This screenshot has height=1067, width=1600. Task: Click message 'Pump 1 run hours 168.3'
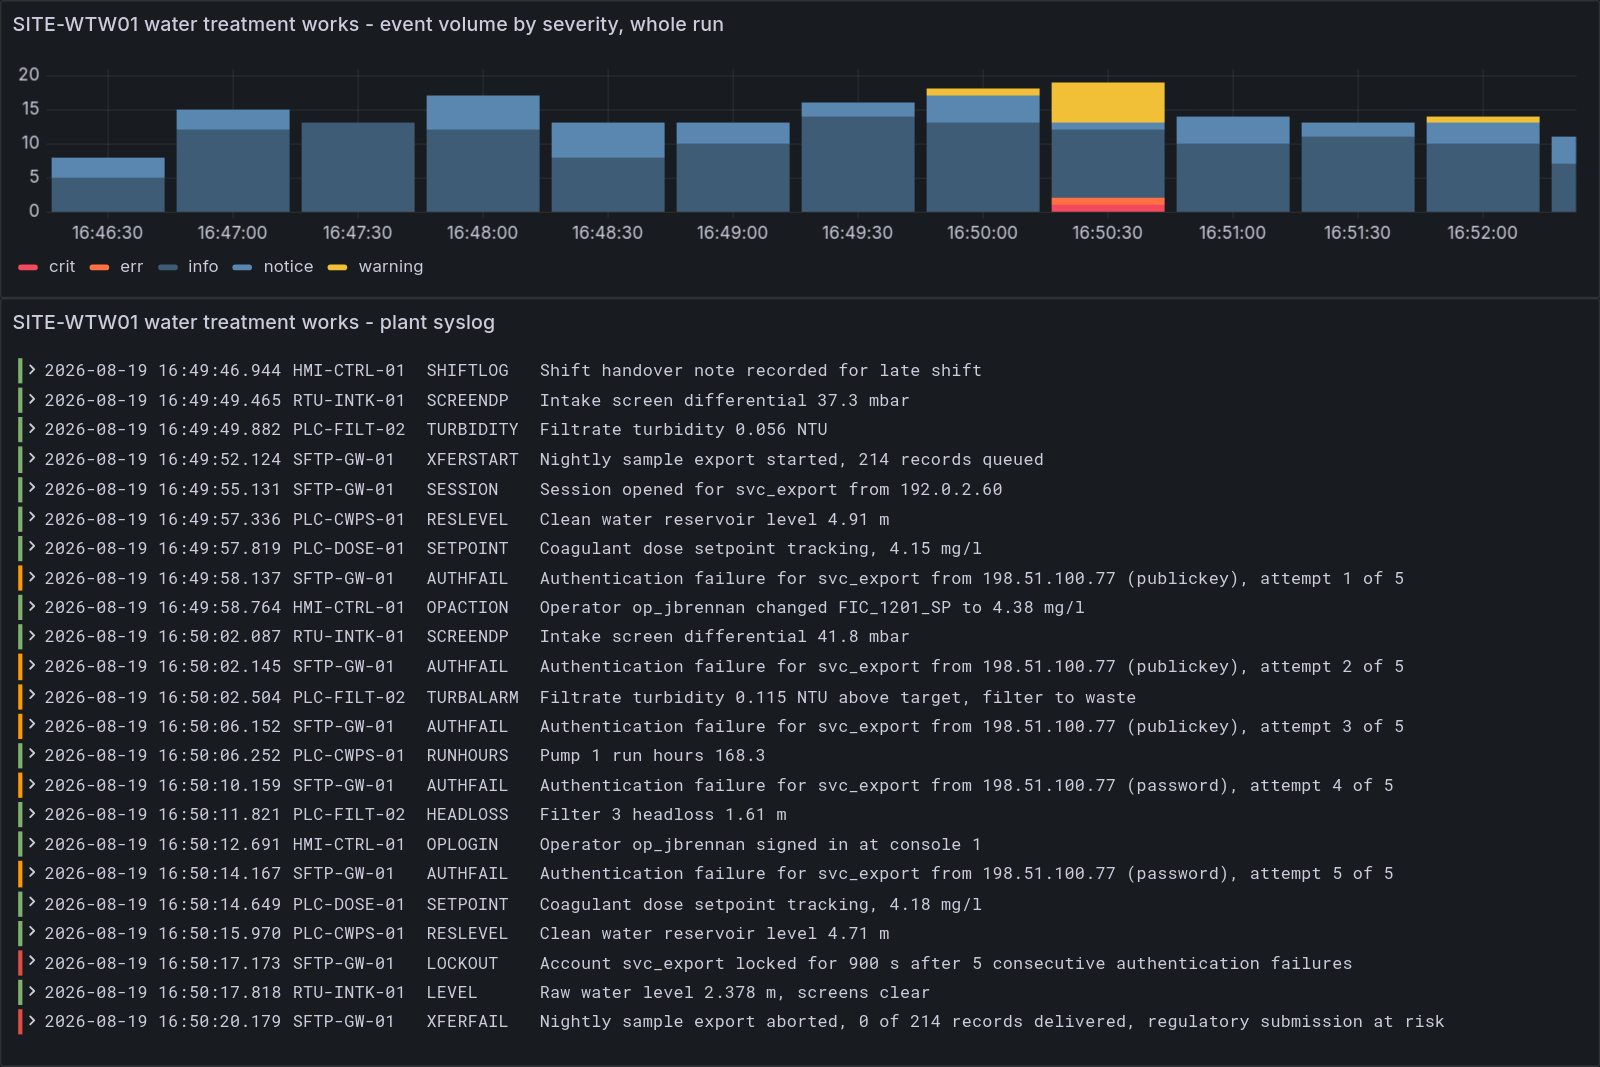pos(652,755)
